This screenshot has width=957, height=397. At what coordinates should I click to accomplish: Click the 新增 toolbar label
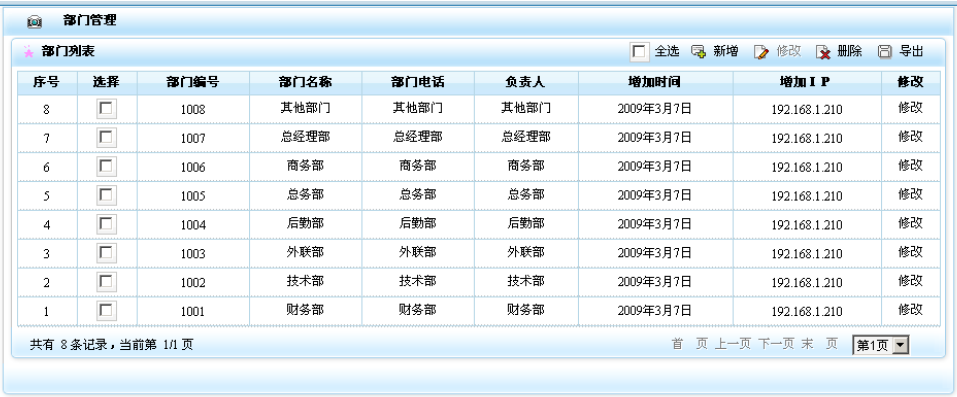[726, 51]
